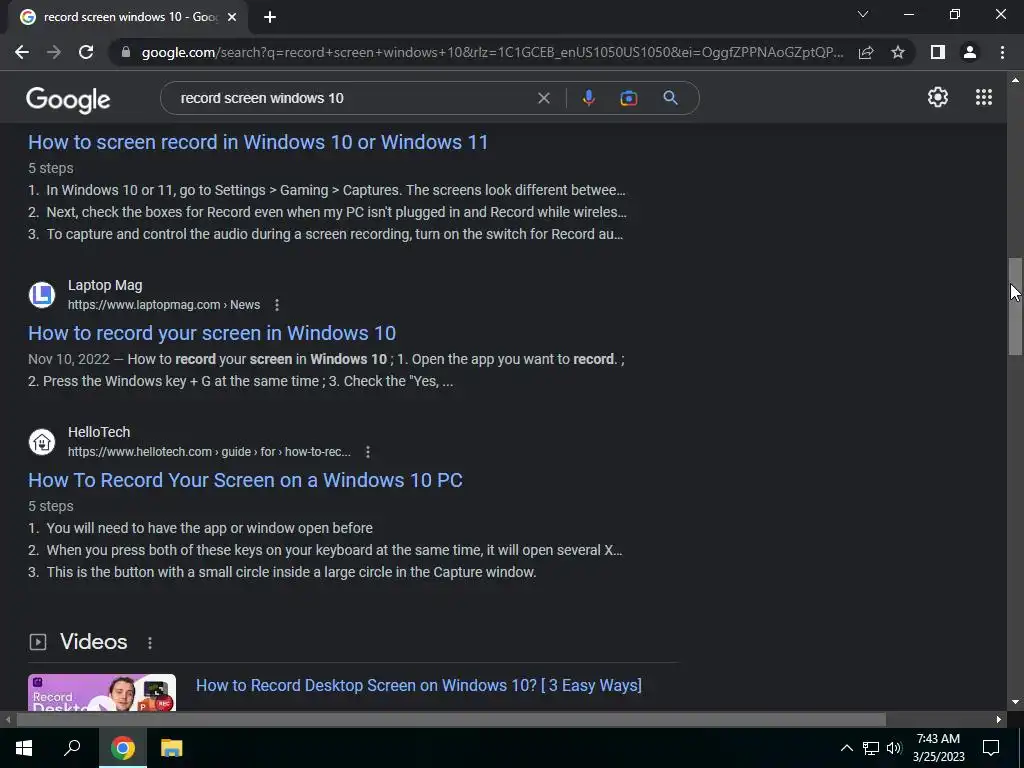Image resolution: width=1024 pixels, height=768 pixels.
Task: Click the Google logo
Action: 68,99
